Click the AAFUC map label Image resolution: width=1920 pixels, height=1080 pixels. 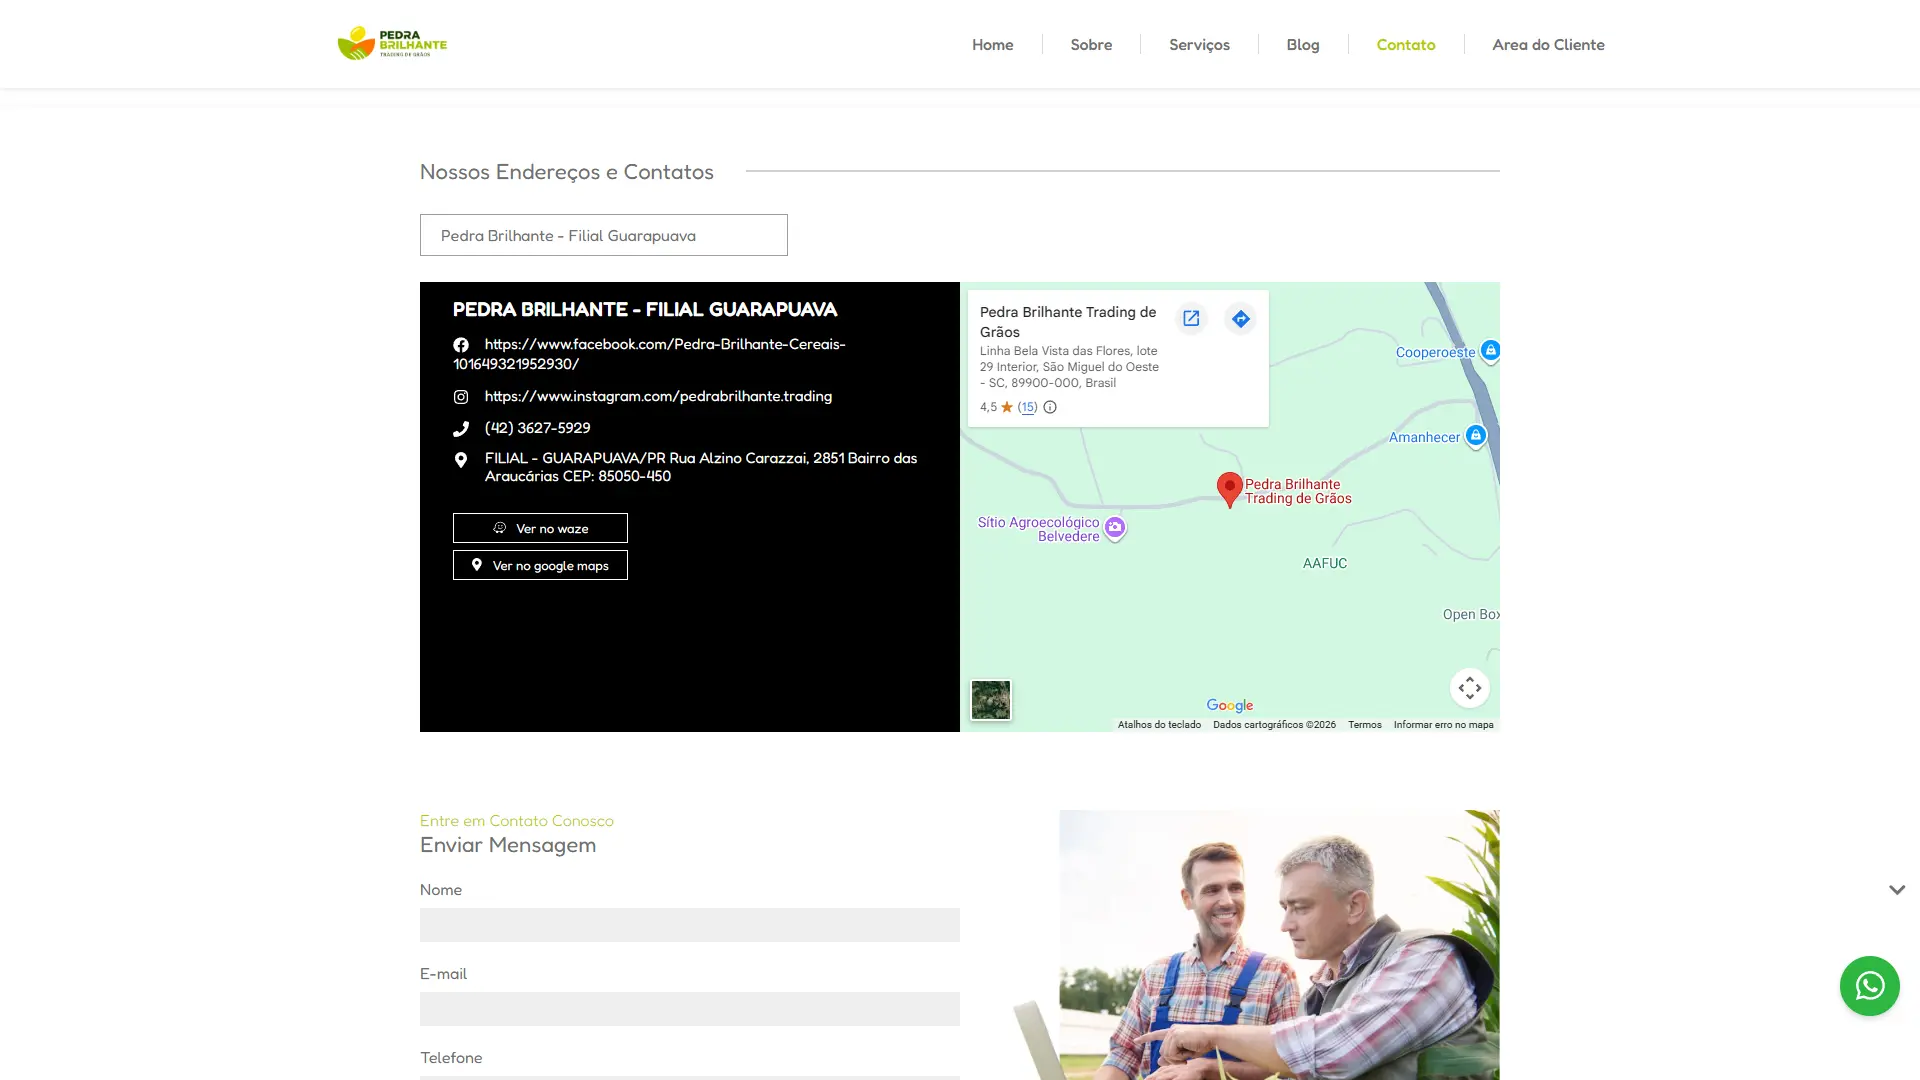click(x=1324, y=564)
